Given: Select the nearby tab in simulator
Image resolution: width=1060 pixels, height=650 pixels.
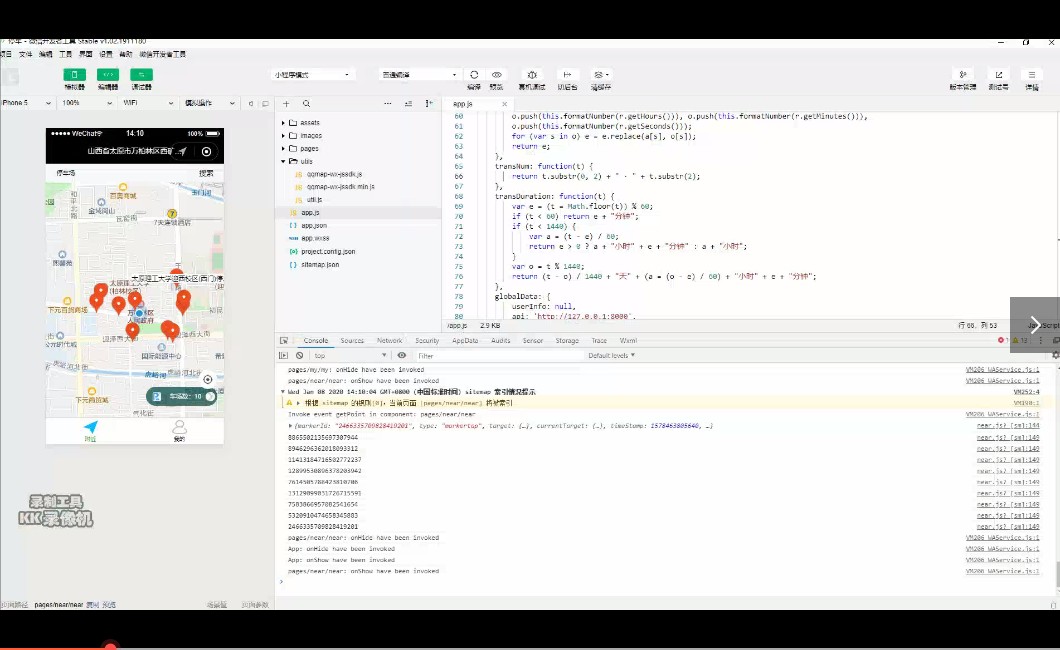Looking at the screenshot, I should pos(91,430).
